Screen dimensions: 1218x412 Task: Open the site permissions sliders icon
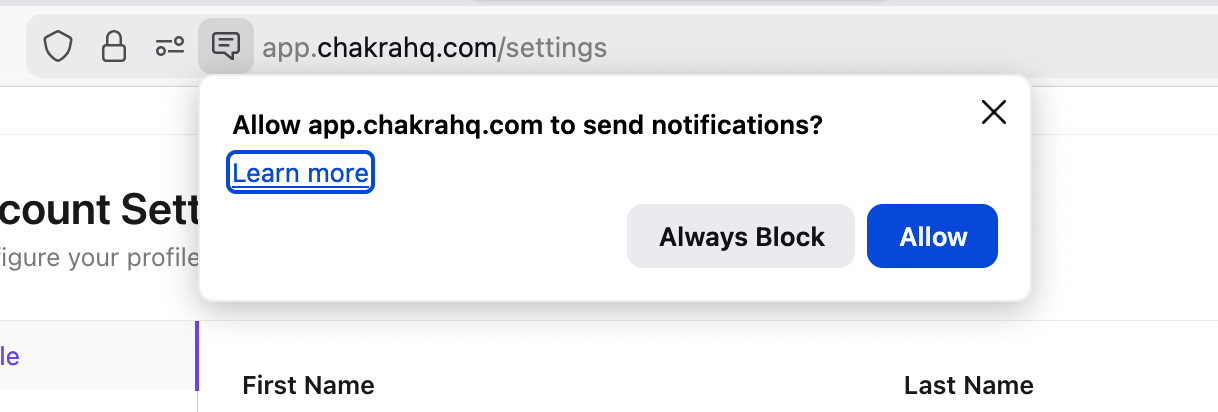coord(169,46)
